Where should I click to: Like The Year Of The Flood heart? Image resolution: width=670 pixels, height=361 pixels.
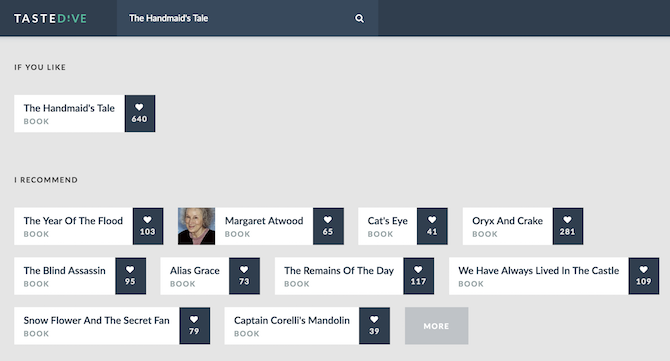click(148, 226)
